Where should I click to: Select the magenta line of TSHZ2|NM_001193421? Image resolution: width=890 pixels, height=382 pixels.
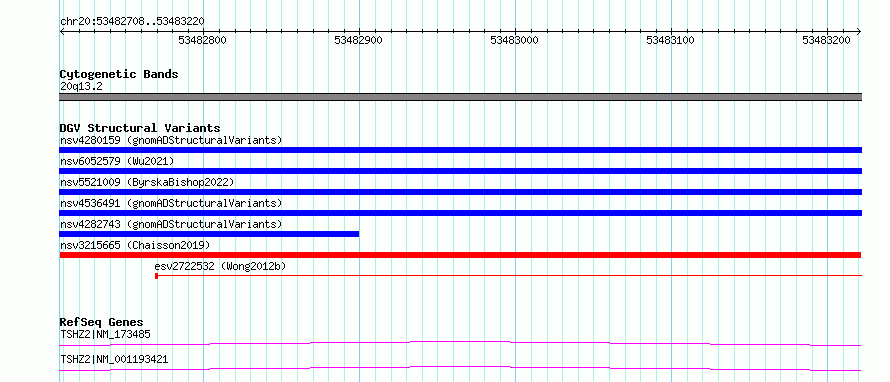[x=460, y=368]
